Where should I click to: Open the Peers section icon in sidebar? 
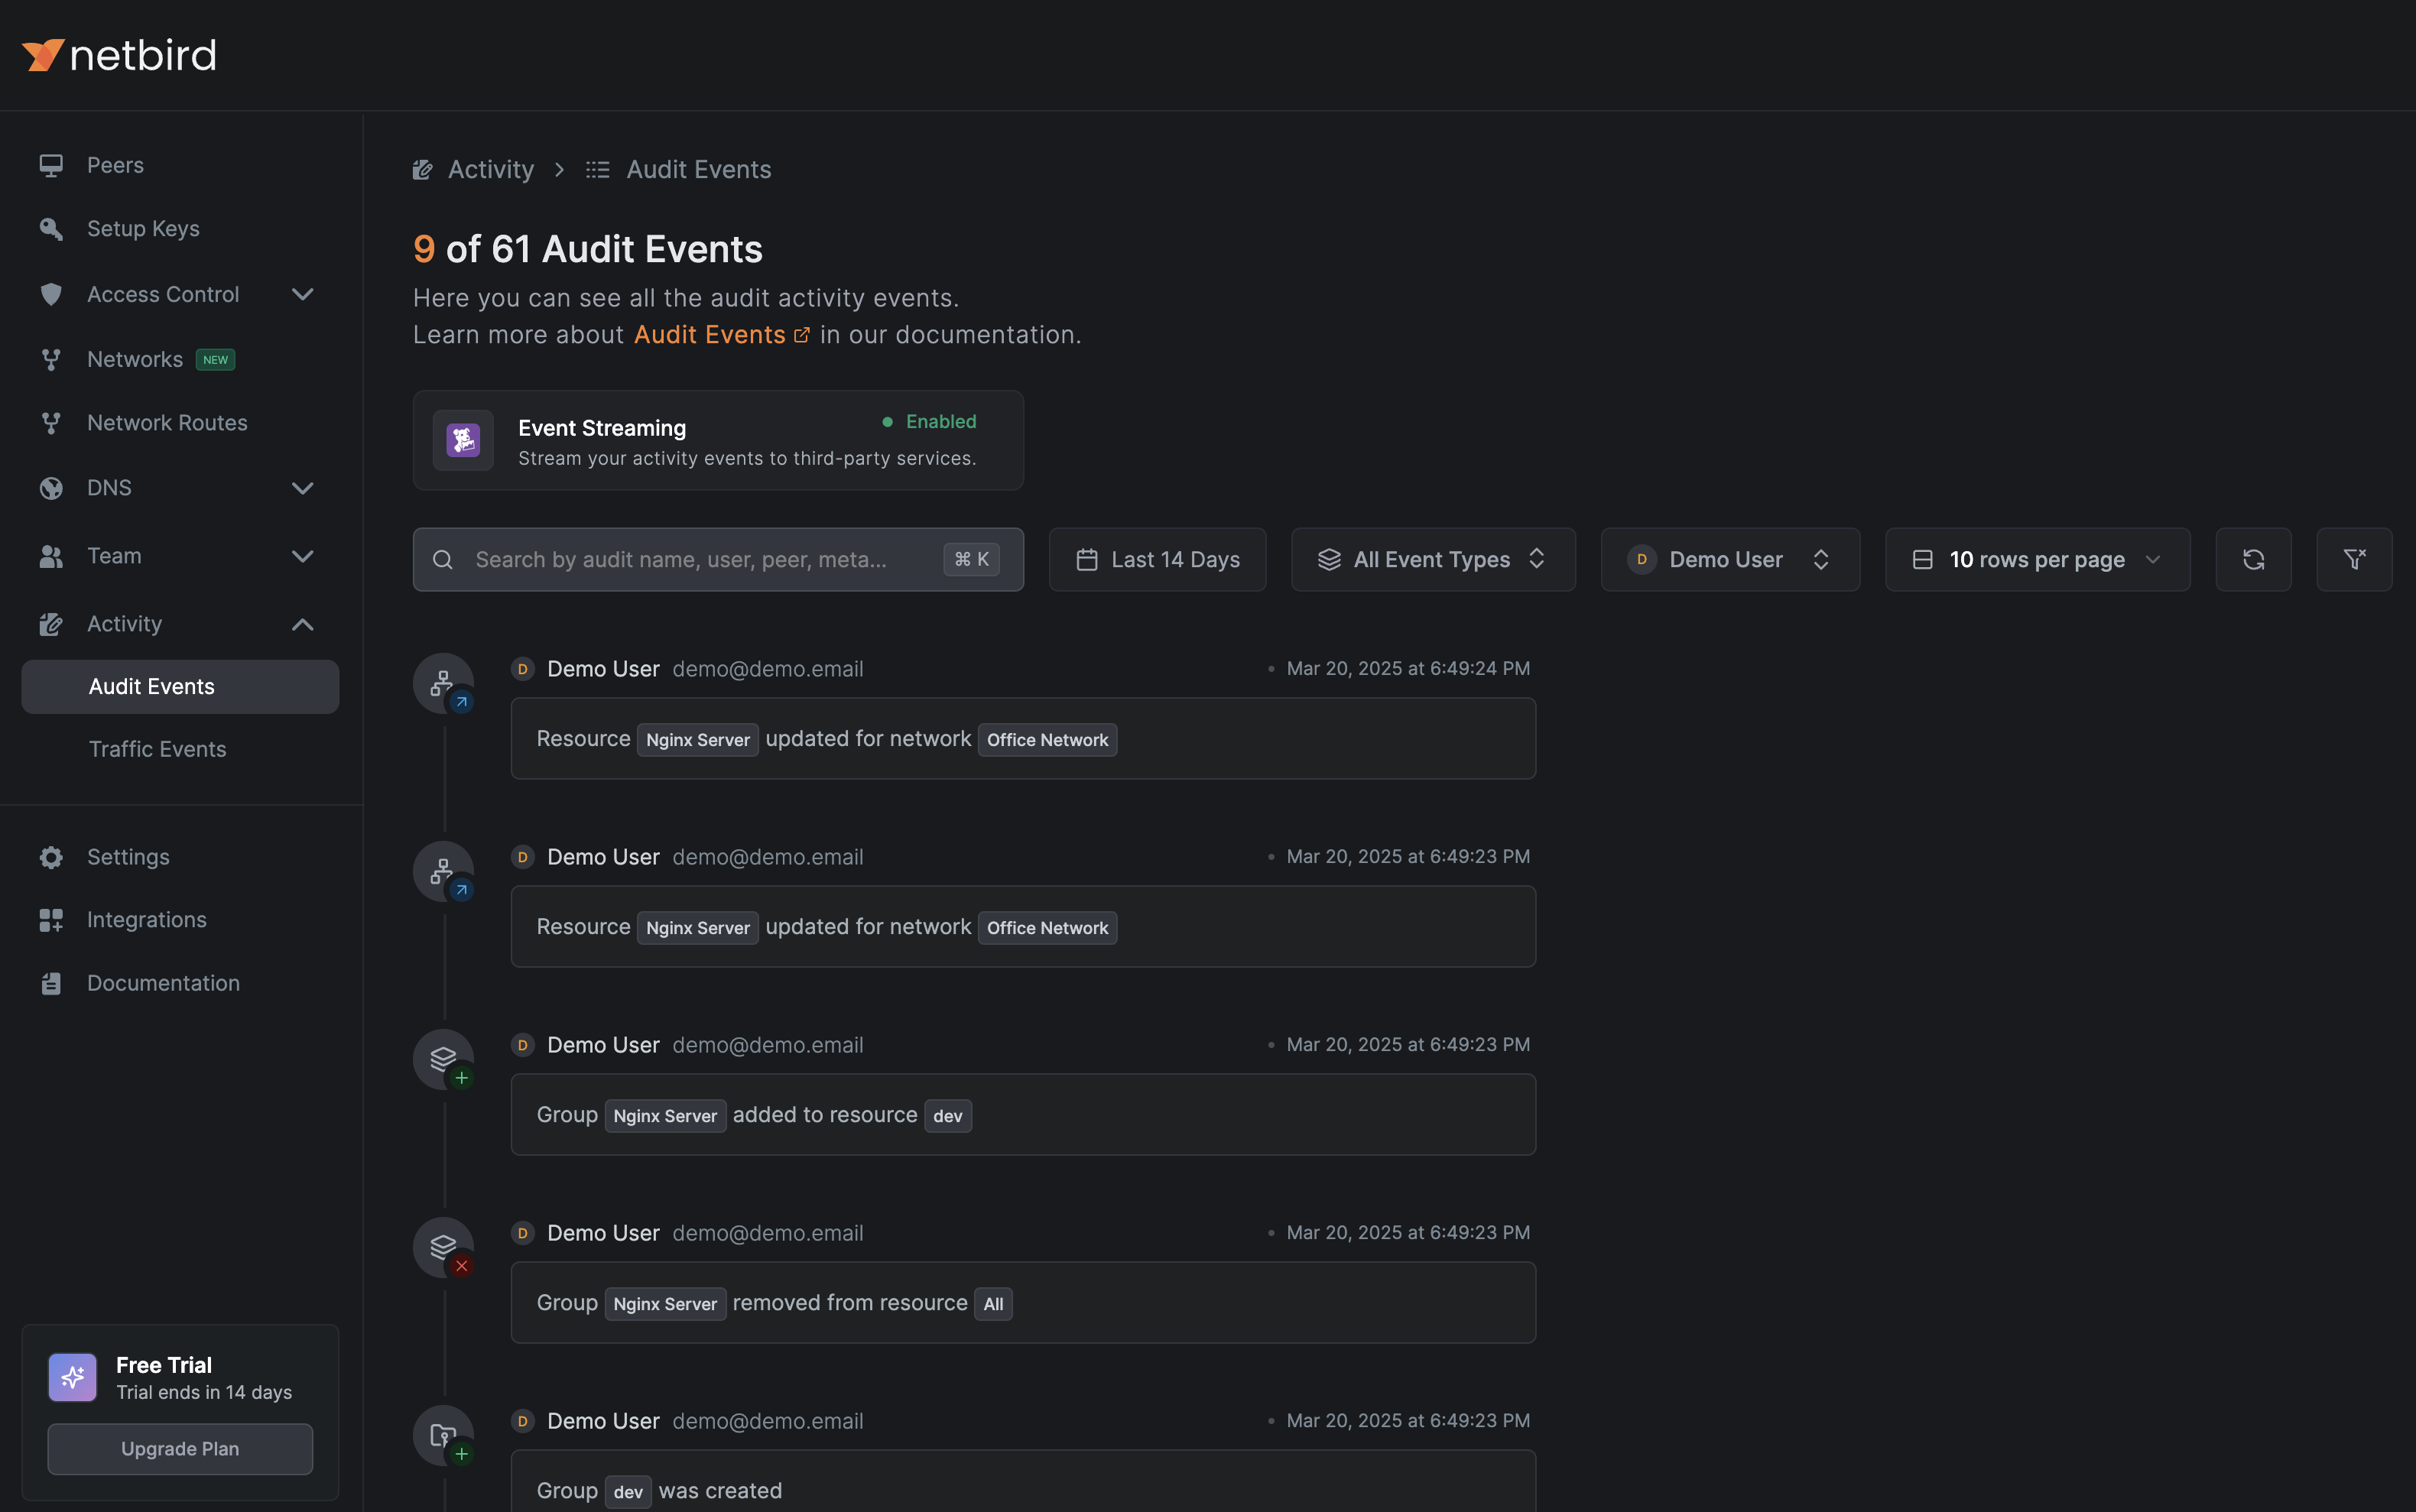click(51, 164)
